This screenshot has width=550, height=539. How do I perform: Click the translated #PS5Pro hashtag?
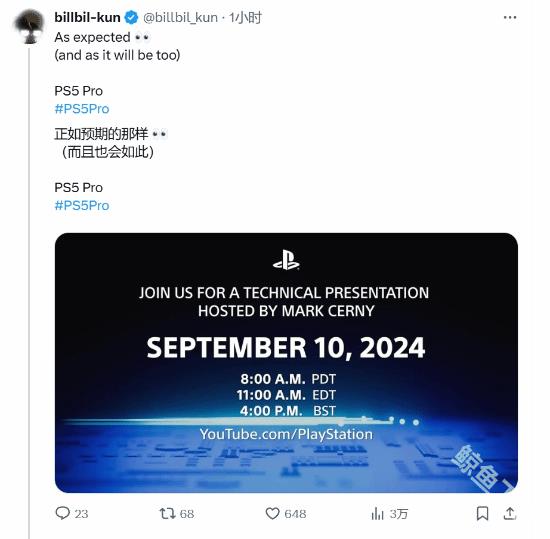(x=82, y=206)
